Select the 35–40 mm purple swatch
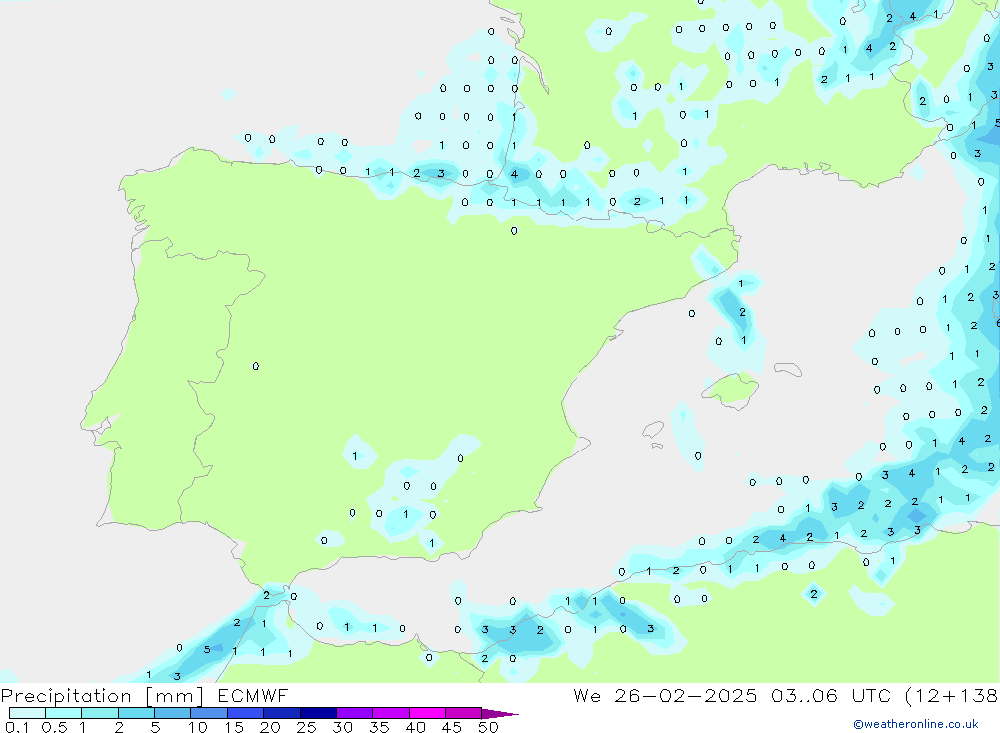The width and height of the screenshot is (1000, 733). tap(391, 713)
